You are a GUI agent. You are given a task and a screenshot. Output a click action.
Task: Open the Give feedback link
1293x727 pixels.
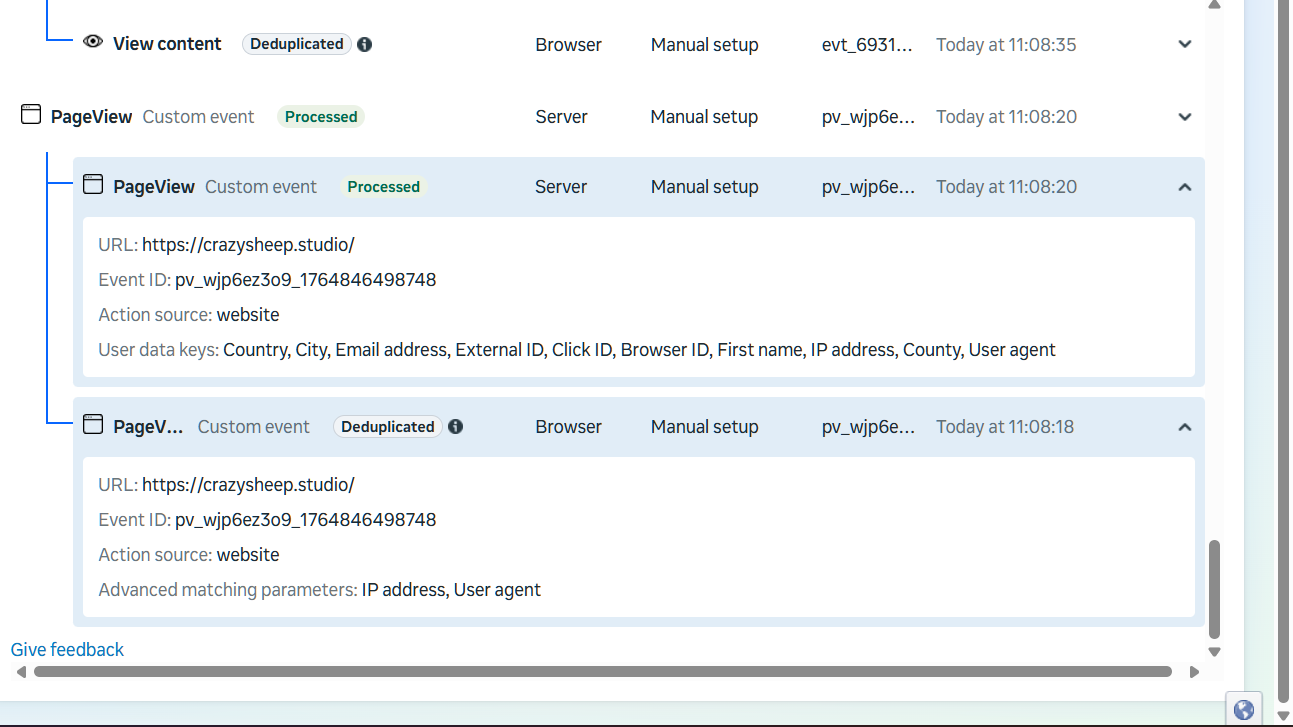(67, 650)
